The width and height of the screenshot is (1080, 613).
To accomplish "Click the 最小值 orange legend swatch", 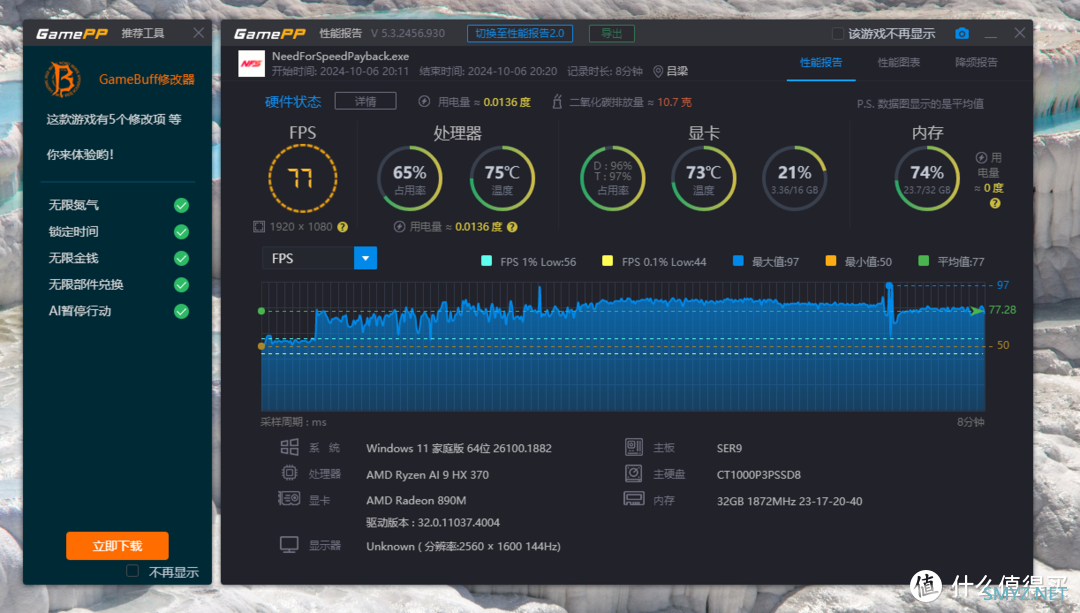I will pyautogui.click(x=831, y=260).
